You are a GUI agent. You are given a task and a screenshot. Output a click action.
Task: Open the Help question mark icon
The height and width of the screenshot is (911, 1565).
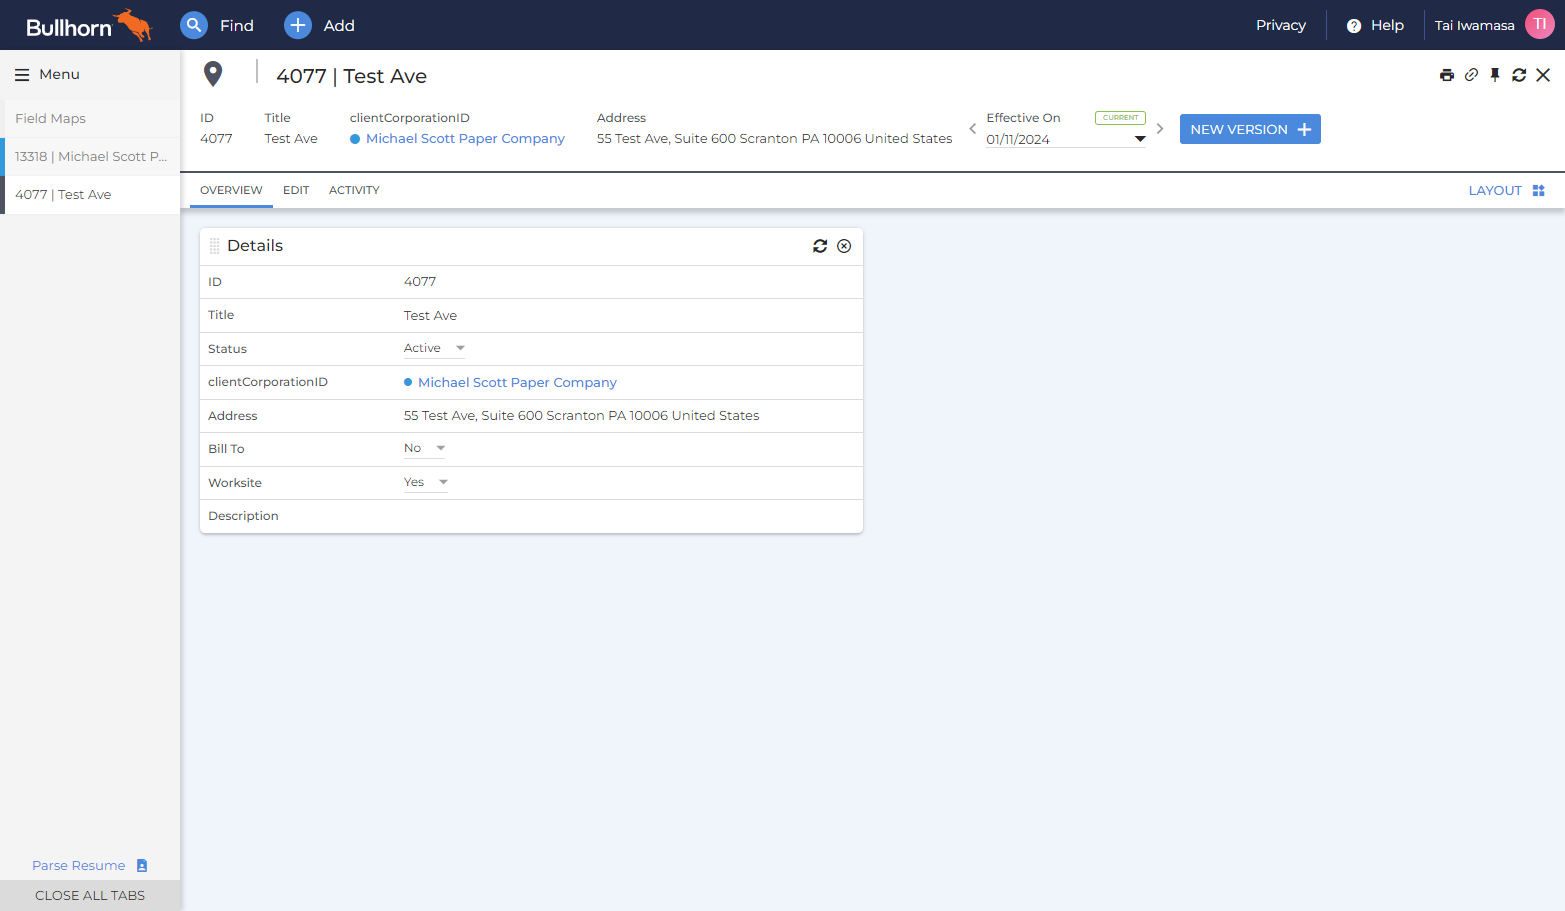[1354, 26]
